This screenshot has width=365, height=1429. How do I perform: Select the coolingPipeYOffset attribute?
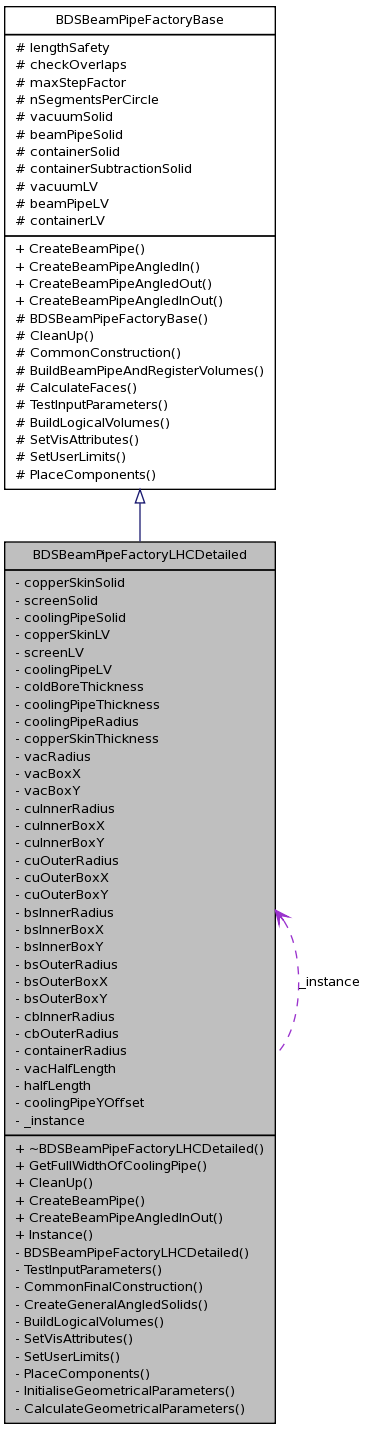tap(80, 1102)
